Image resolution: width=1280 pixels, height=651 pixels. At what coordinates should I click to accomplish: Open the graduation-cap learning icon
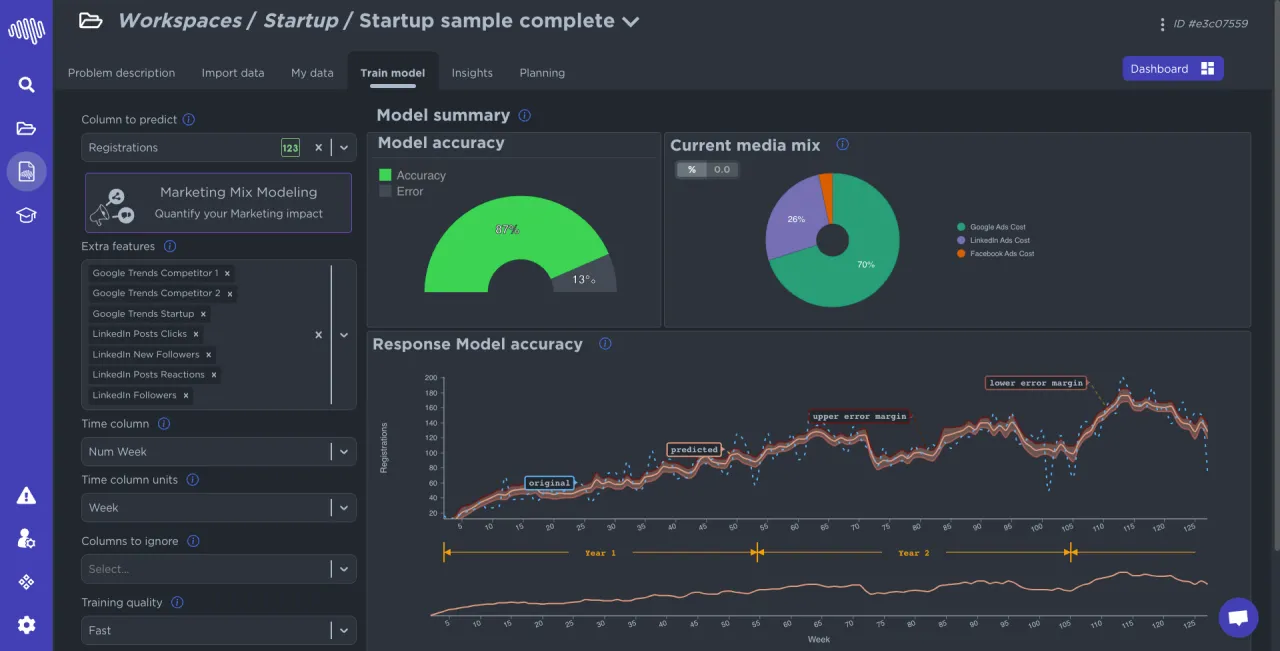tap(26, 214)
